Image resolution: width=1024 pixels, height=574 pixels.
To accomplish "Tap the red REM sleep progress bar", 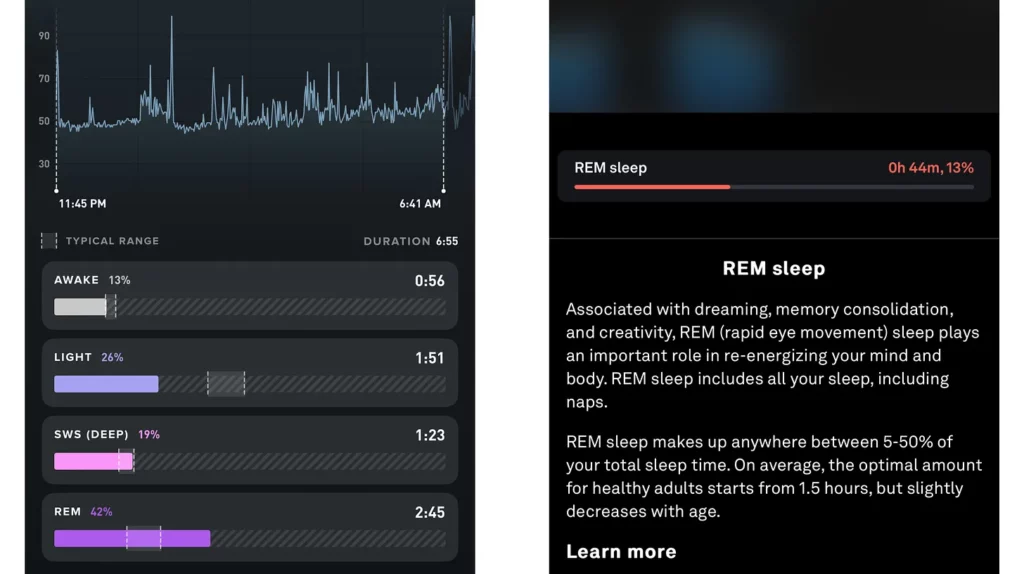I will coord(652,187).
